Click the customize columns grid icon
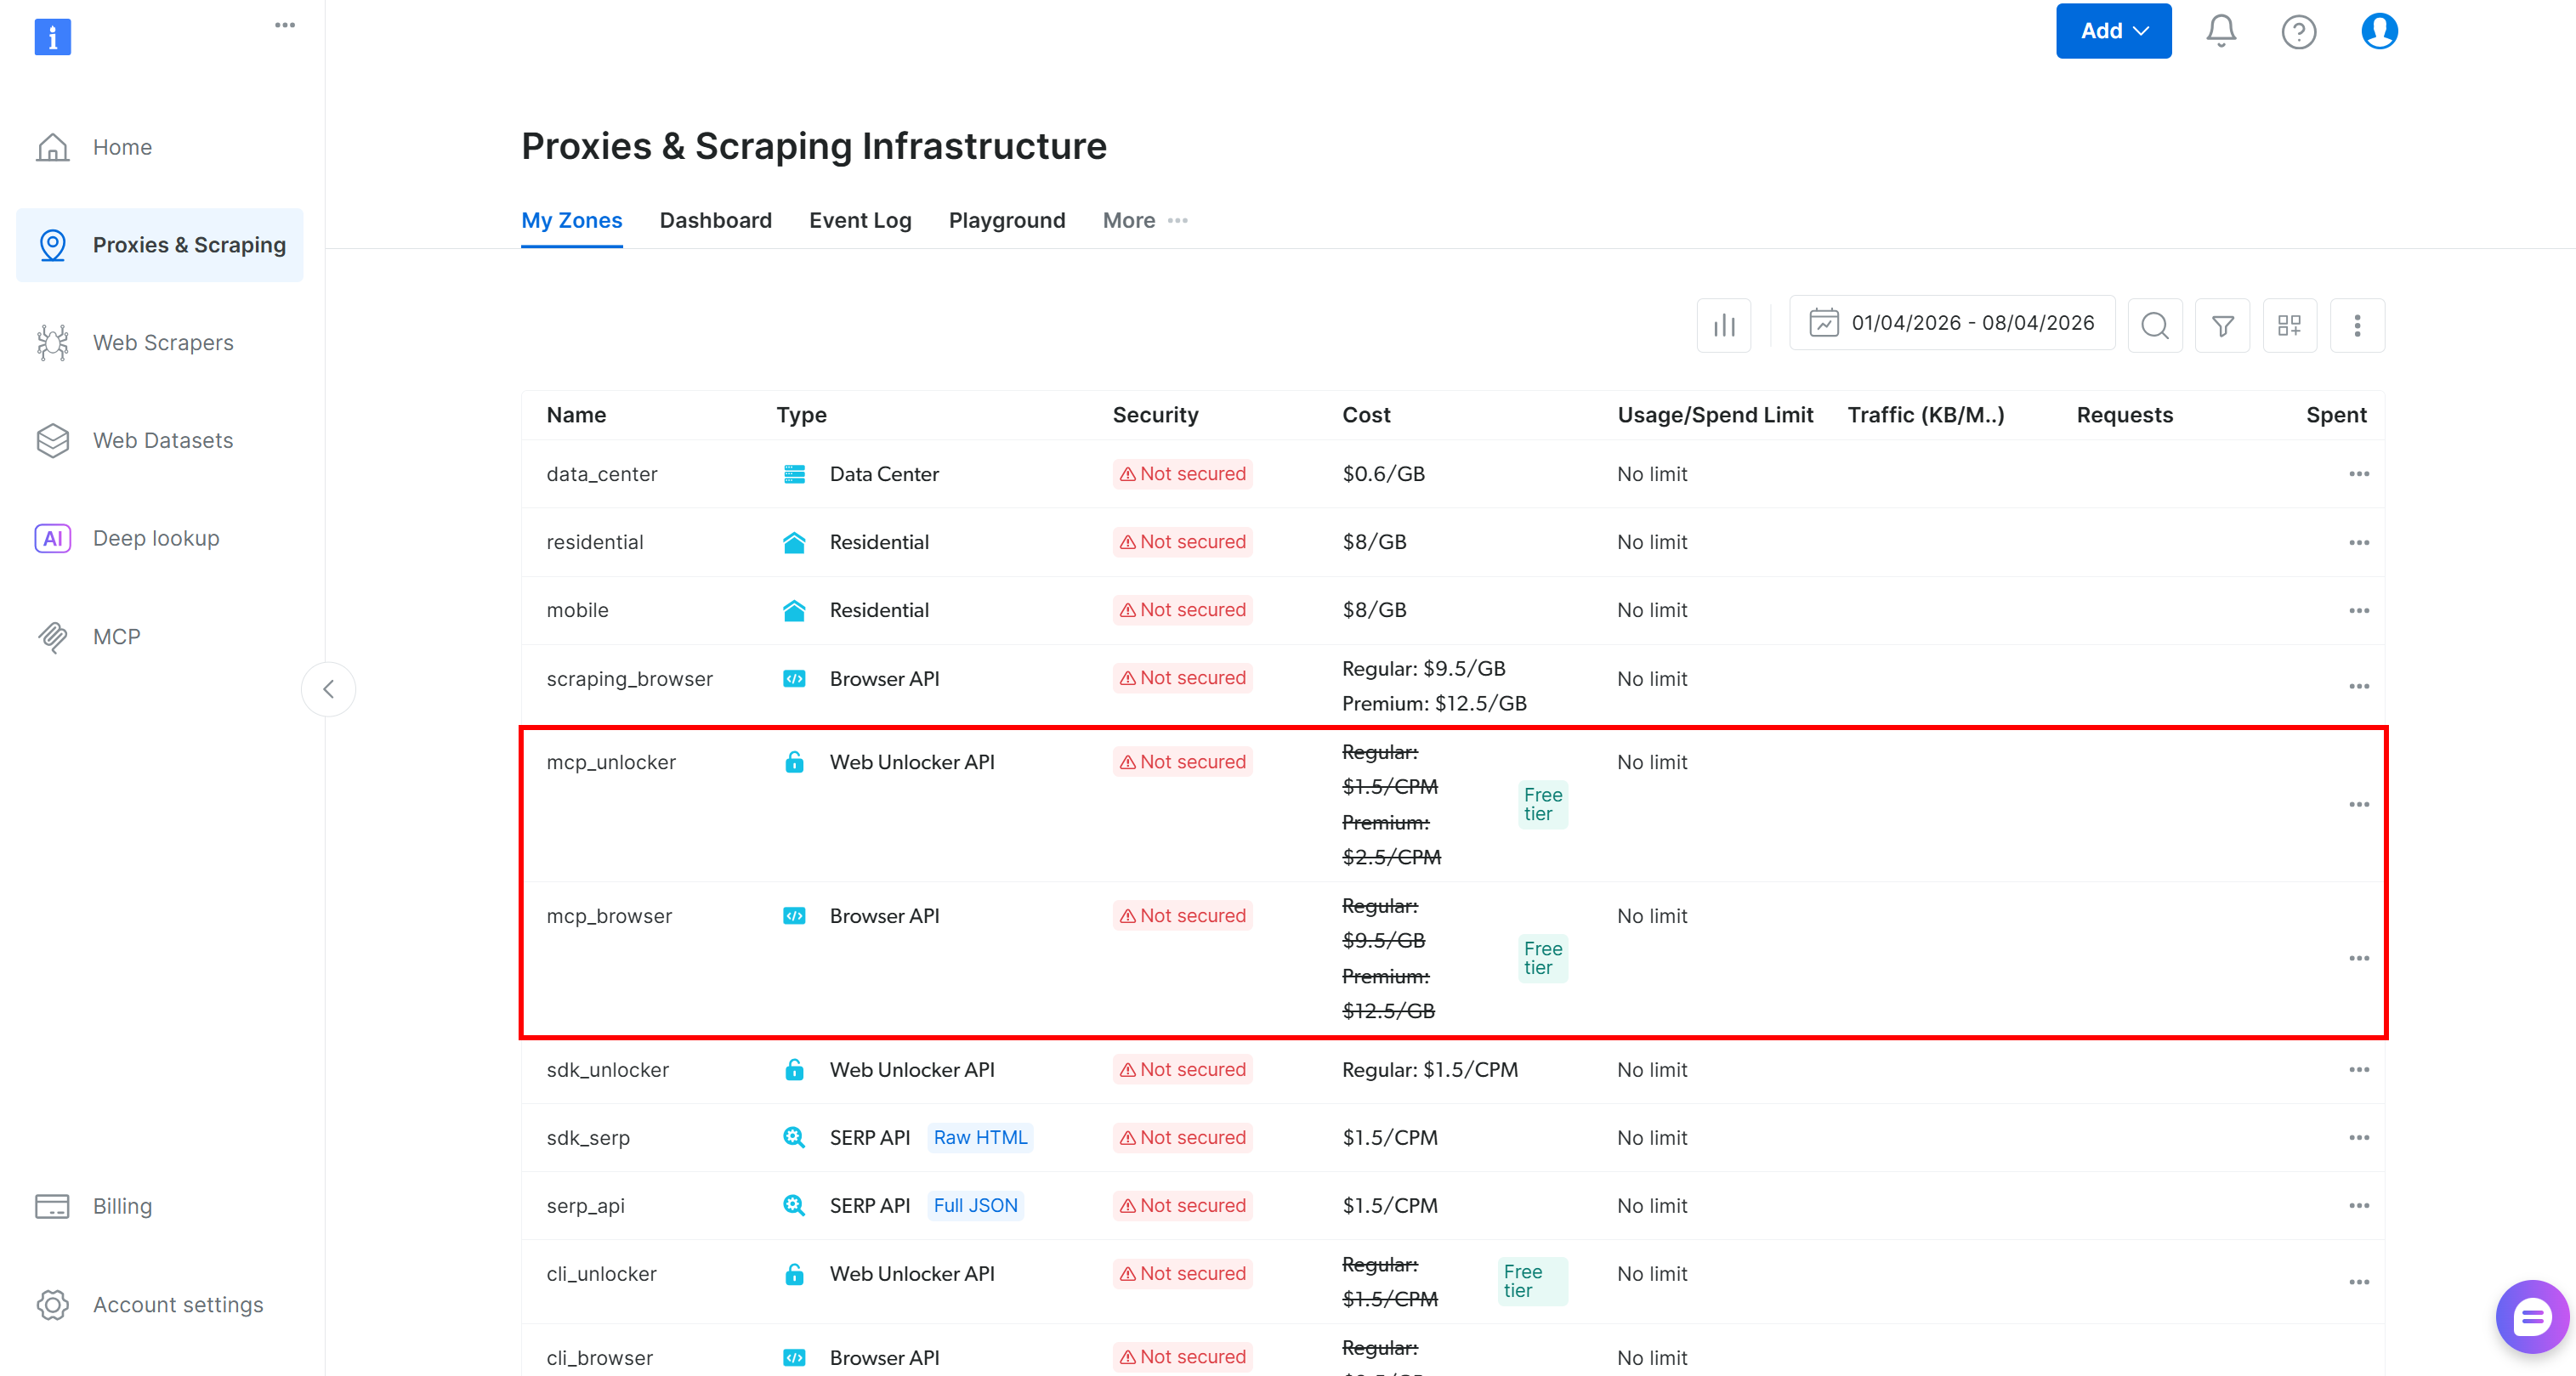Screen dimensions: 2576x1376 click(2289, 325)
